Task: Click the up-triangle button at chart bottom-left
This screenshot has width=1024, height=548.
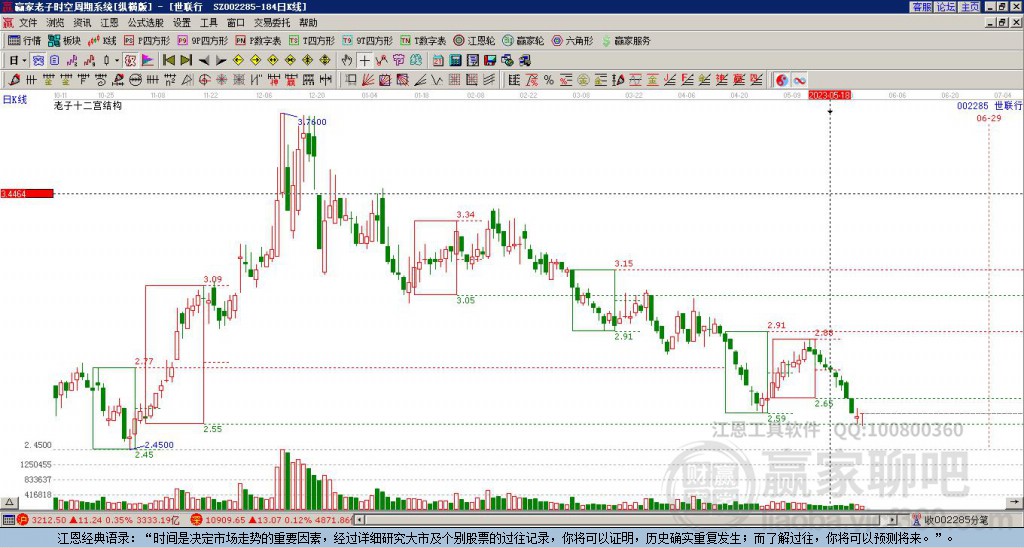Action: click(9, 502)
